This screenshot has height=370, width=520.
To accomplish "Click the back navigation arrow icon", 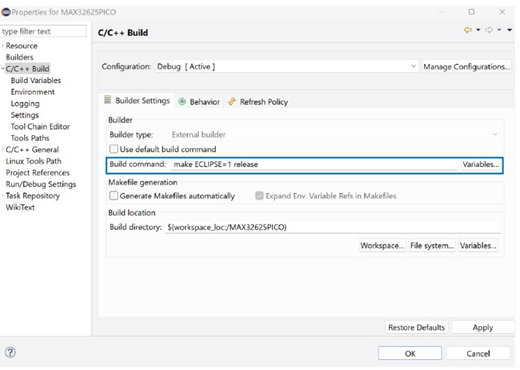I will pos(468,30).
